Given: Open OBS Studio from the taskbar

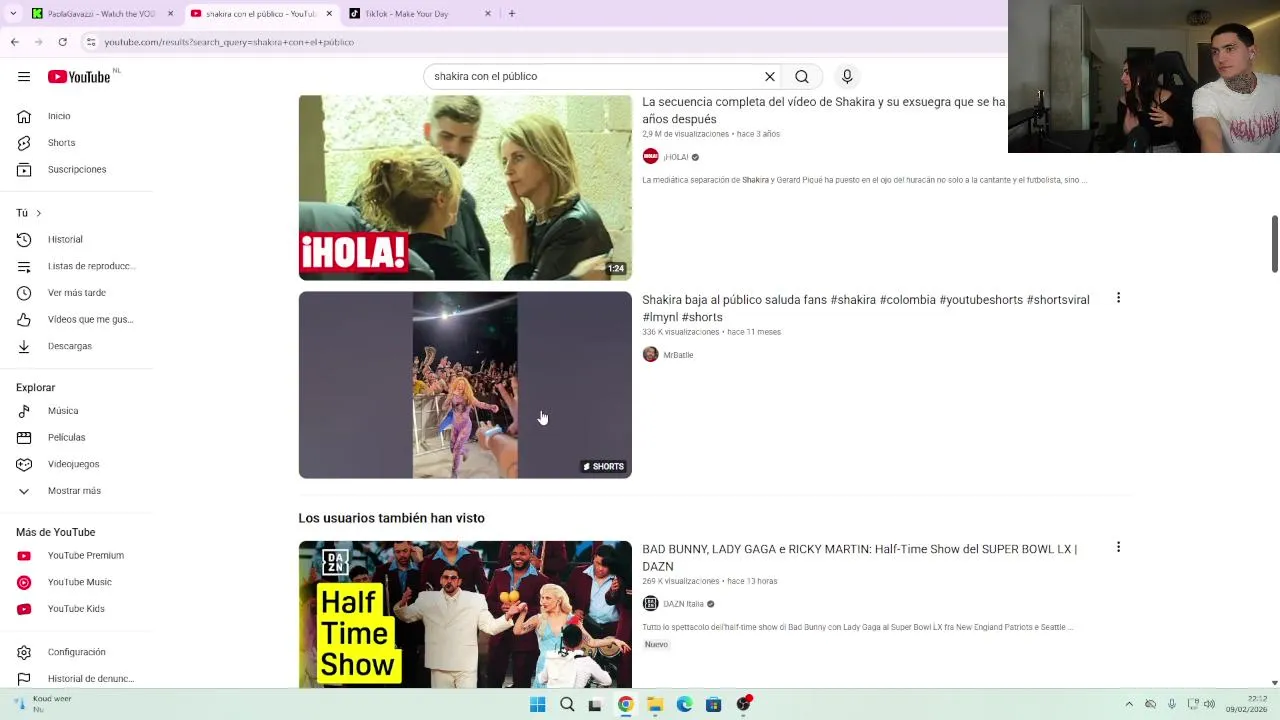Looking at the screenshot, I should [x=743, y=704].
